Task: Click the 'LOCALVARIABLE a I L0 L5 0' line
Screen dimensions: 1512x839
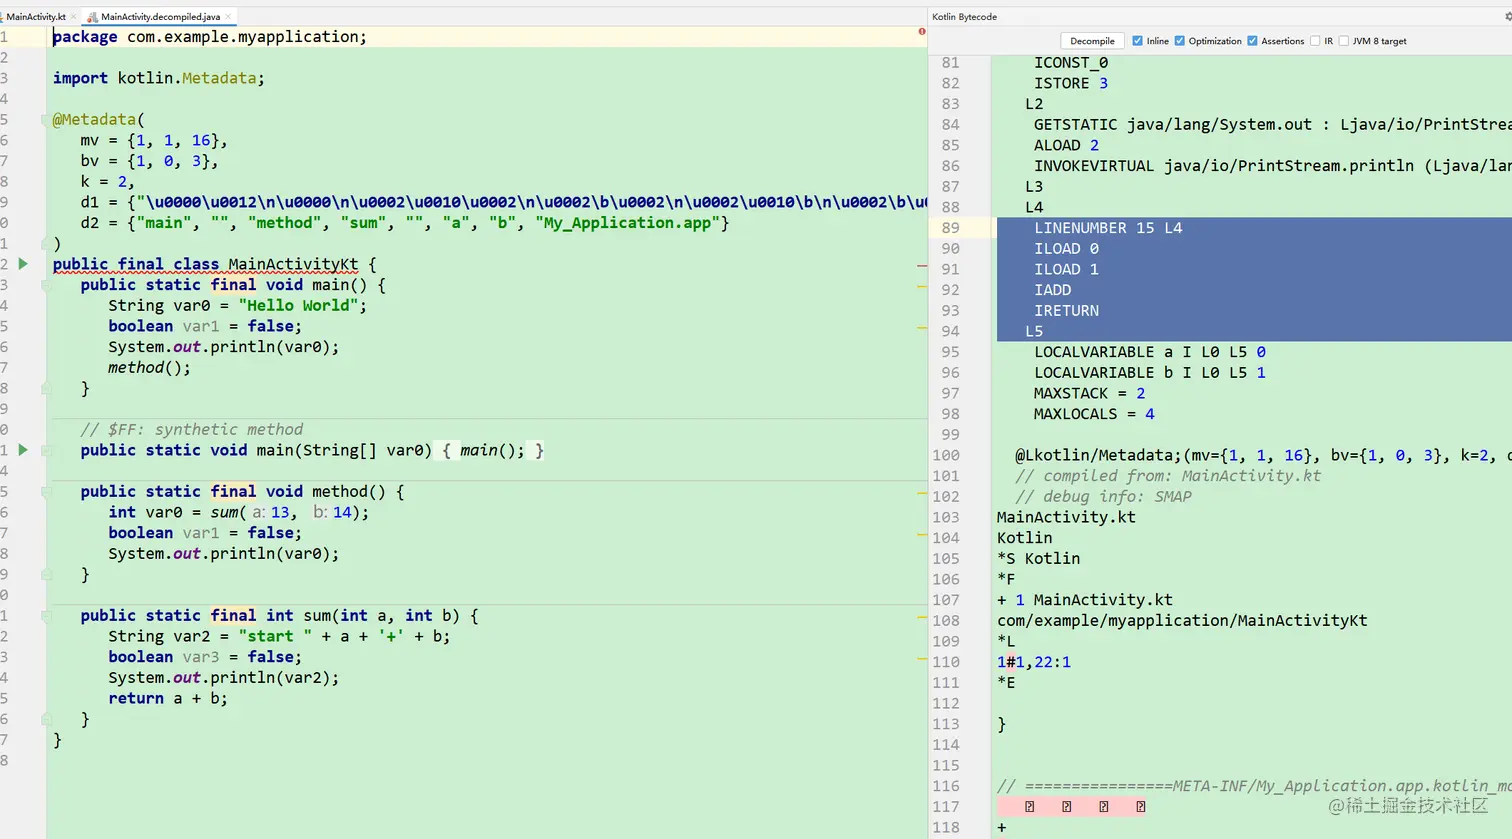Action: (1150, 352)
